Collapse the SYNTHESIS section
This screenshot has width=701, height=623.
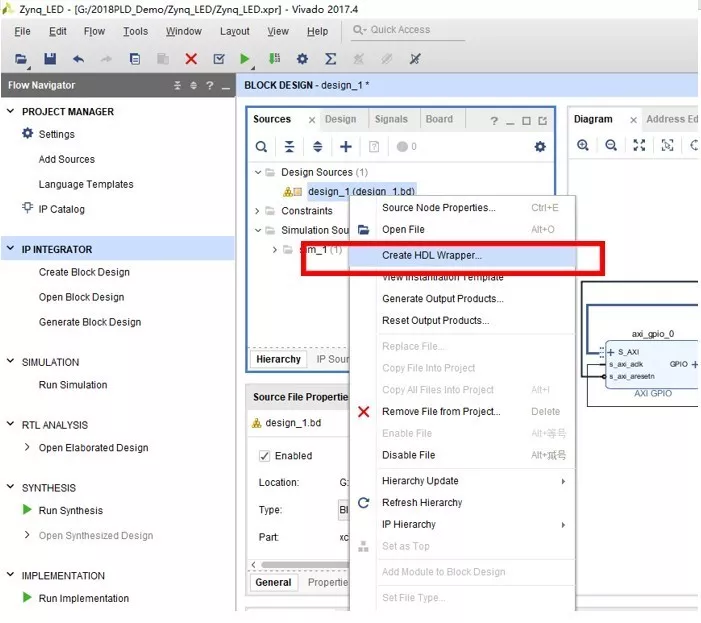(x=11, y=486)
